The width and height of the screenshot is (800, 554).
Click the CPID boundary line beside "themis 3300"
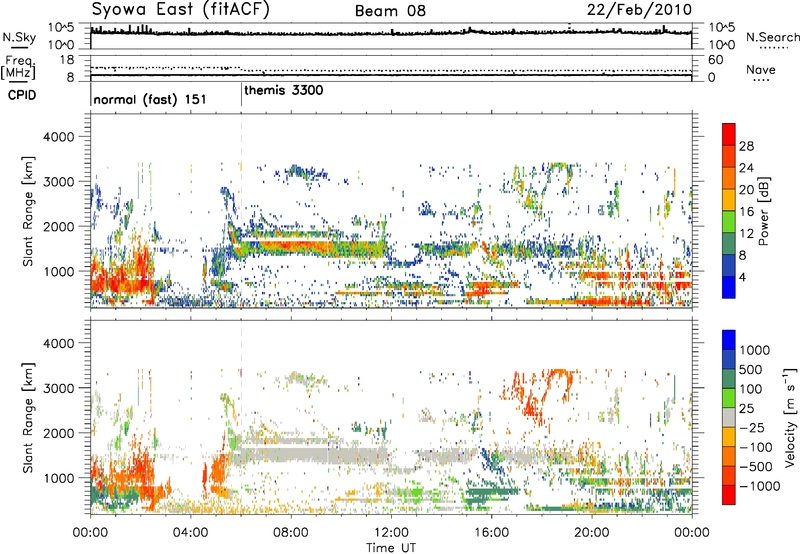click(241, 93)
